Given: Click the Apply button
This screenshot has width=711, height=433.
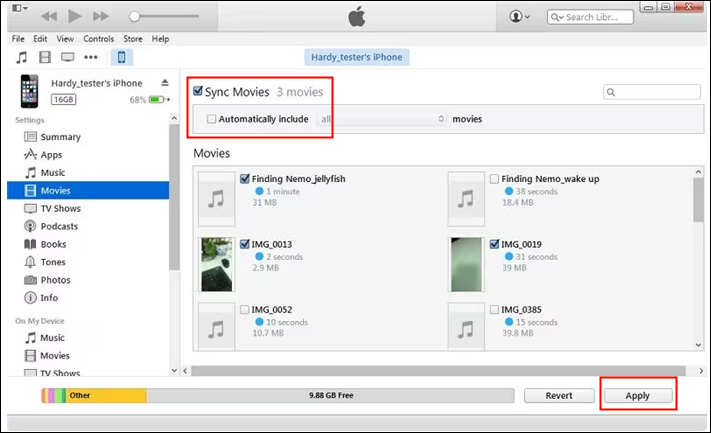Looking at the screenshot, I should click(638, 395).
